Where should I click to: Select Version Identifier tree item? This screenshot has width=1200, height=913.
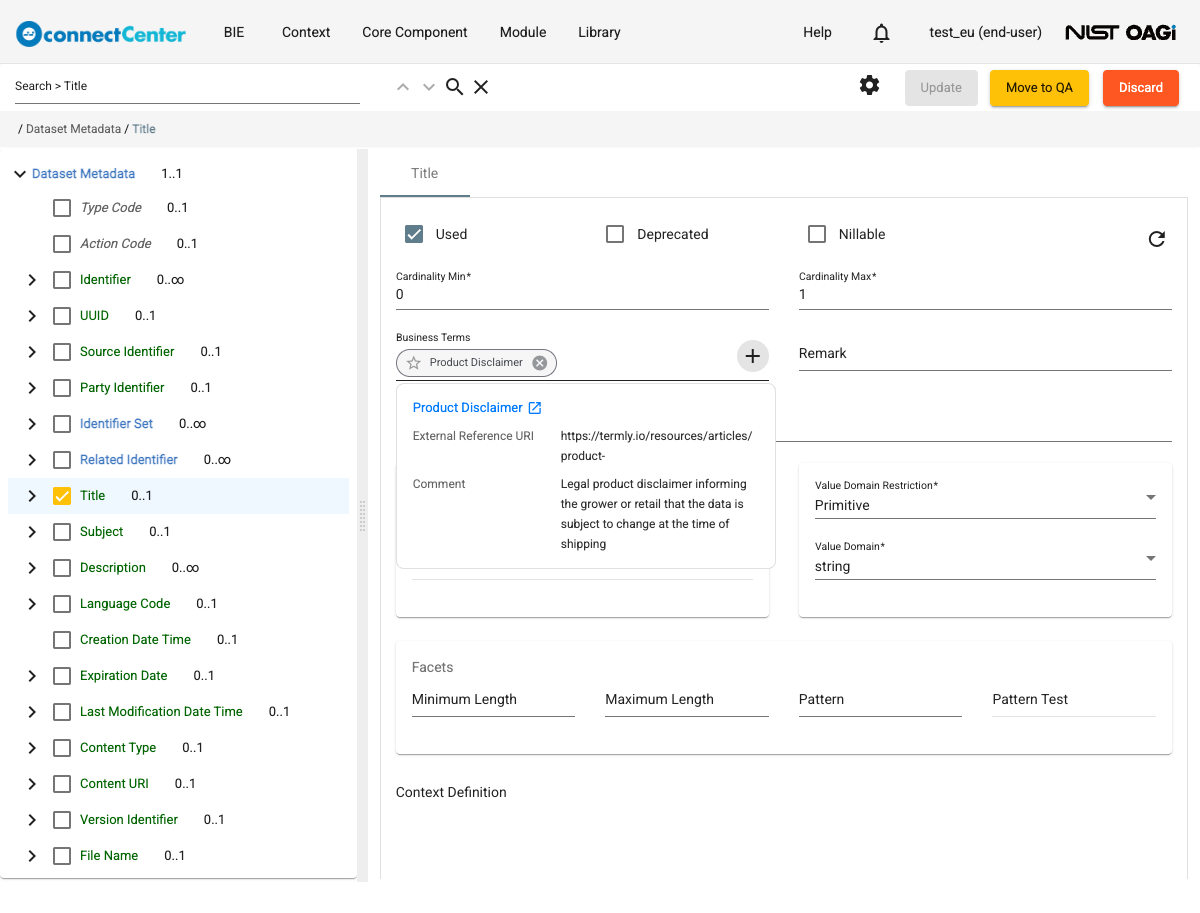129,820
